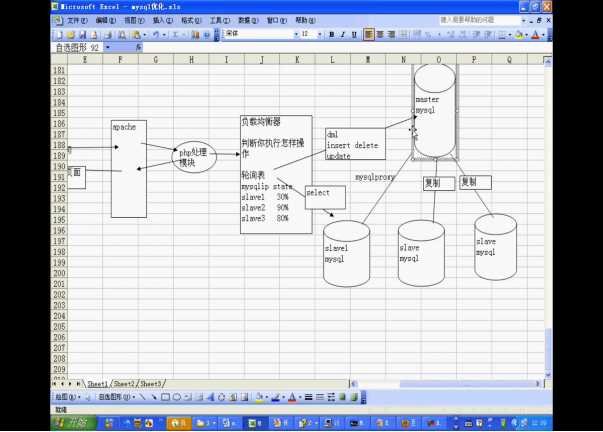
Task: Select the Line tool in drawing toolbar
Action: tap(141, 397)
